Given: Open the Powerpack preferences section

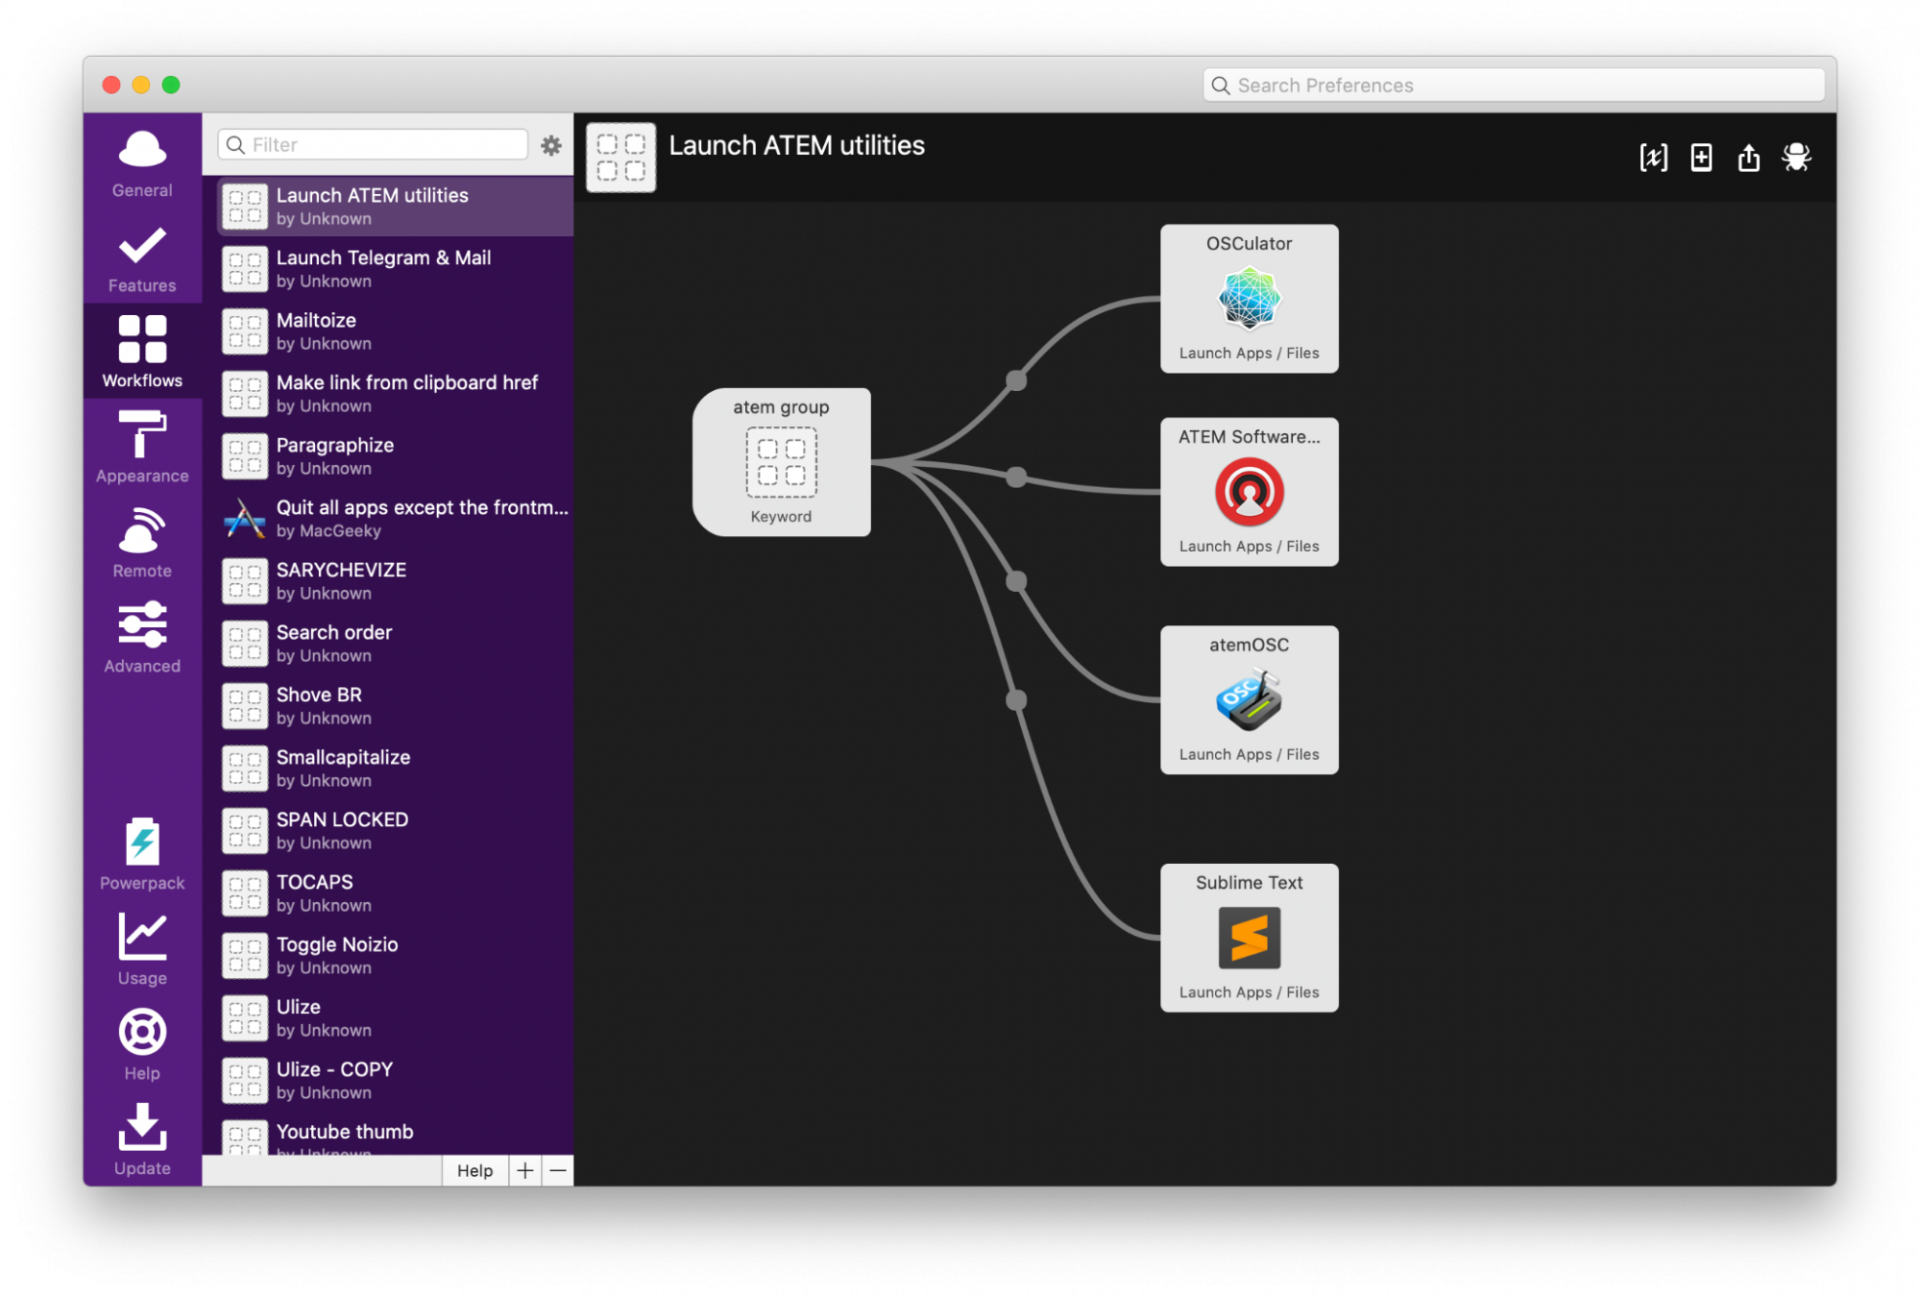Looking at the screenshot, I should tap(142, 853).
